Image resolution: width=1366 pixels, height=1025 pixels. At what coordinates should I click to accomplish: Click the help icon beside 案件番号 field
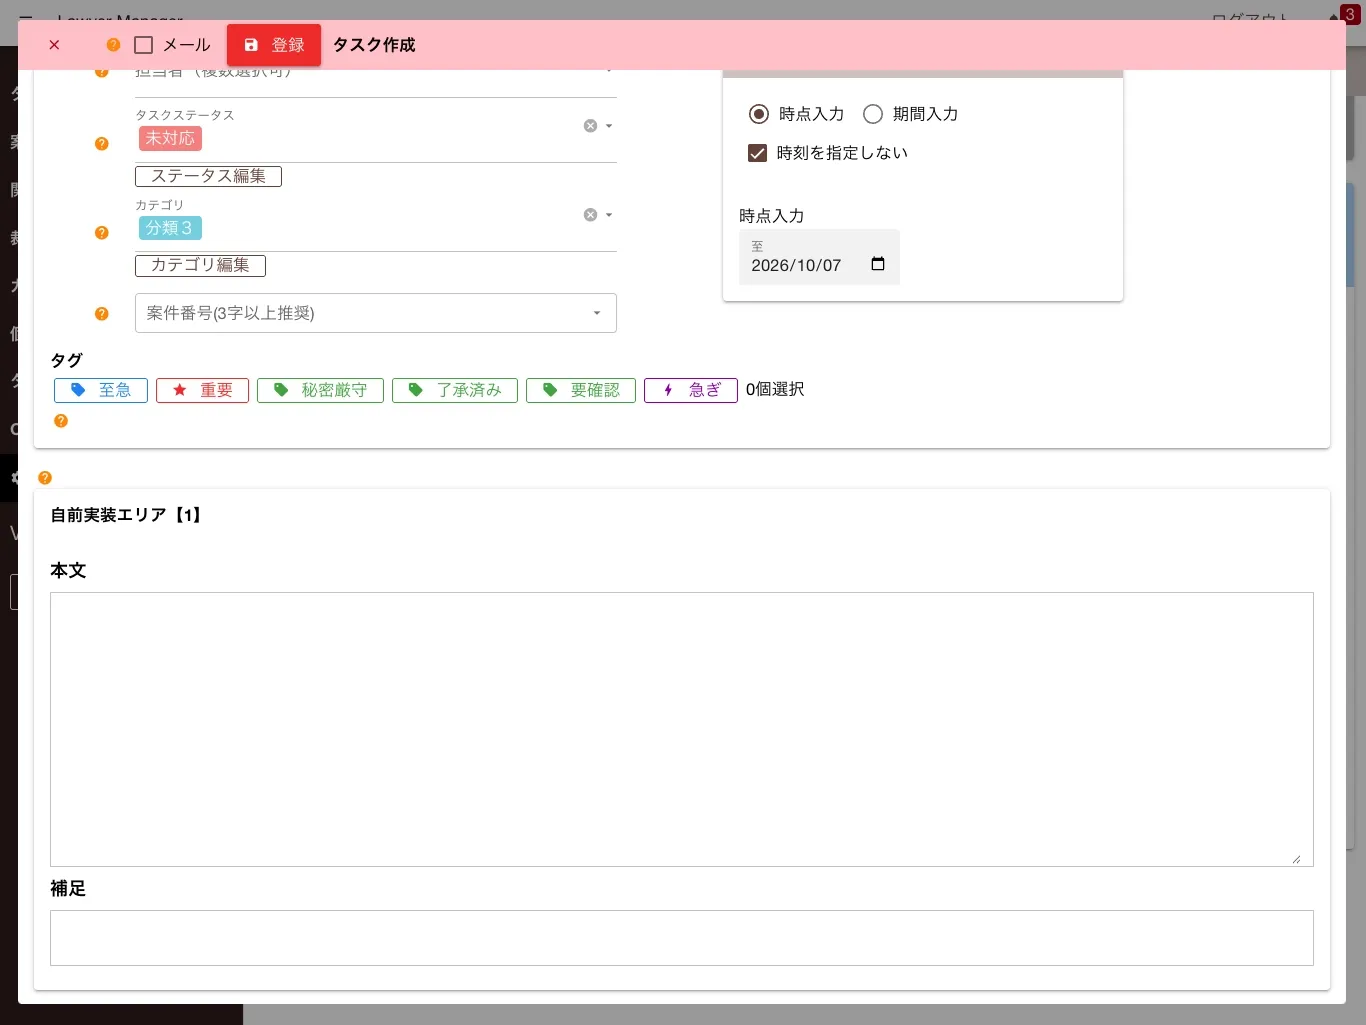point(101,314)
